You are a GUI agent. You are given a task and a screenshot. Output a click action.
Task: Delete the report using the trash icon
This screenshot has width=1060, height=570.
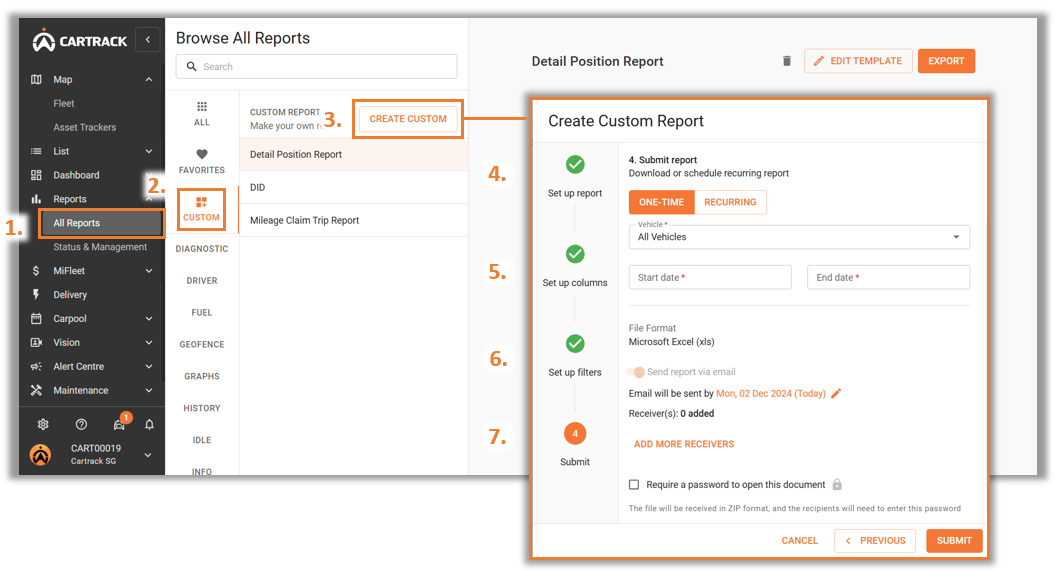(x=787, y=61)
